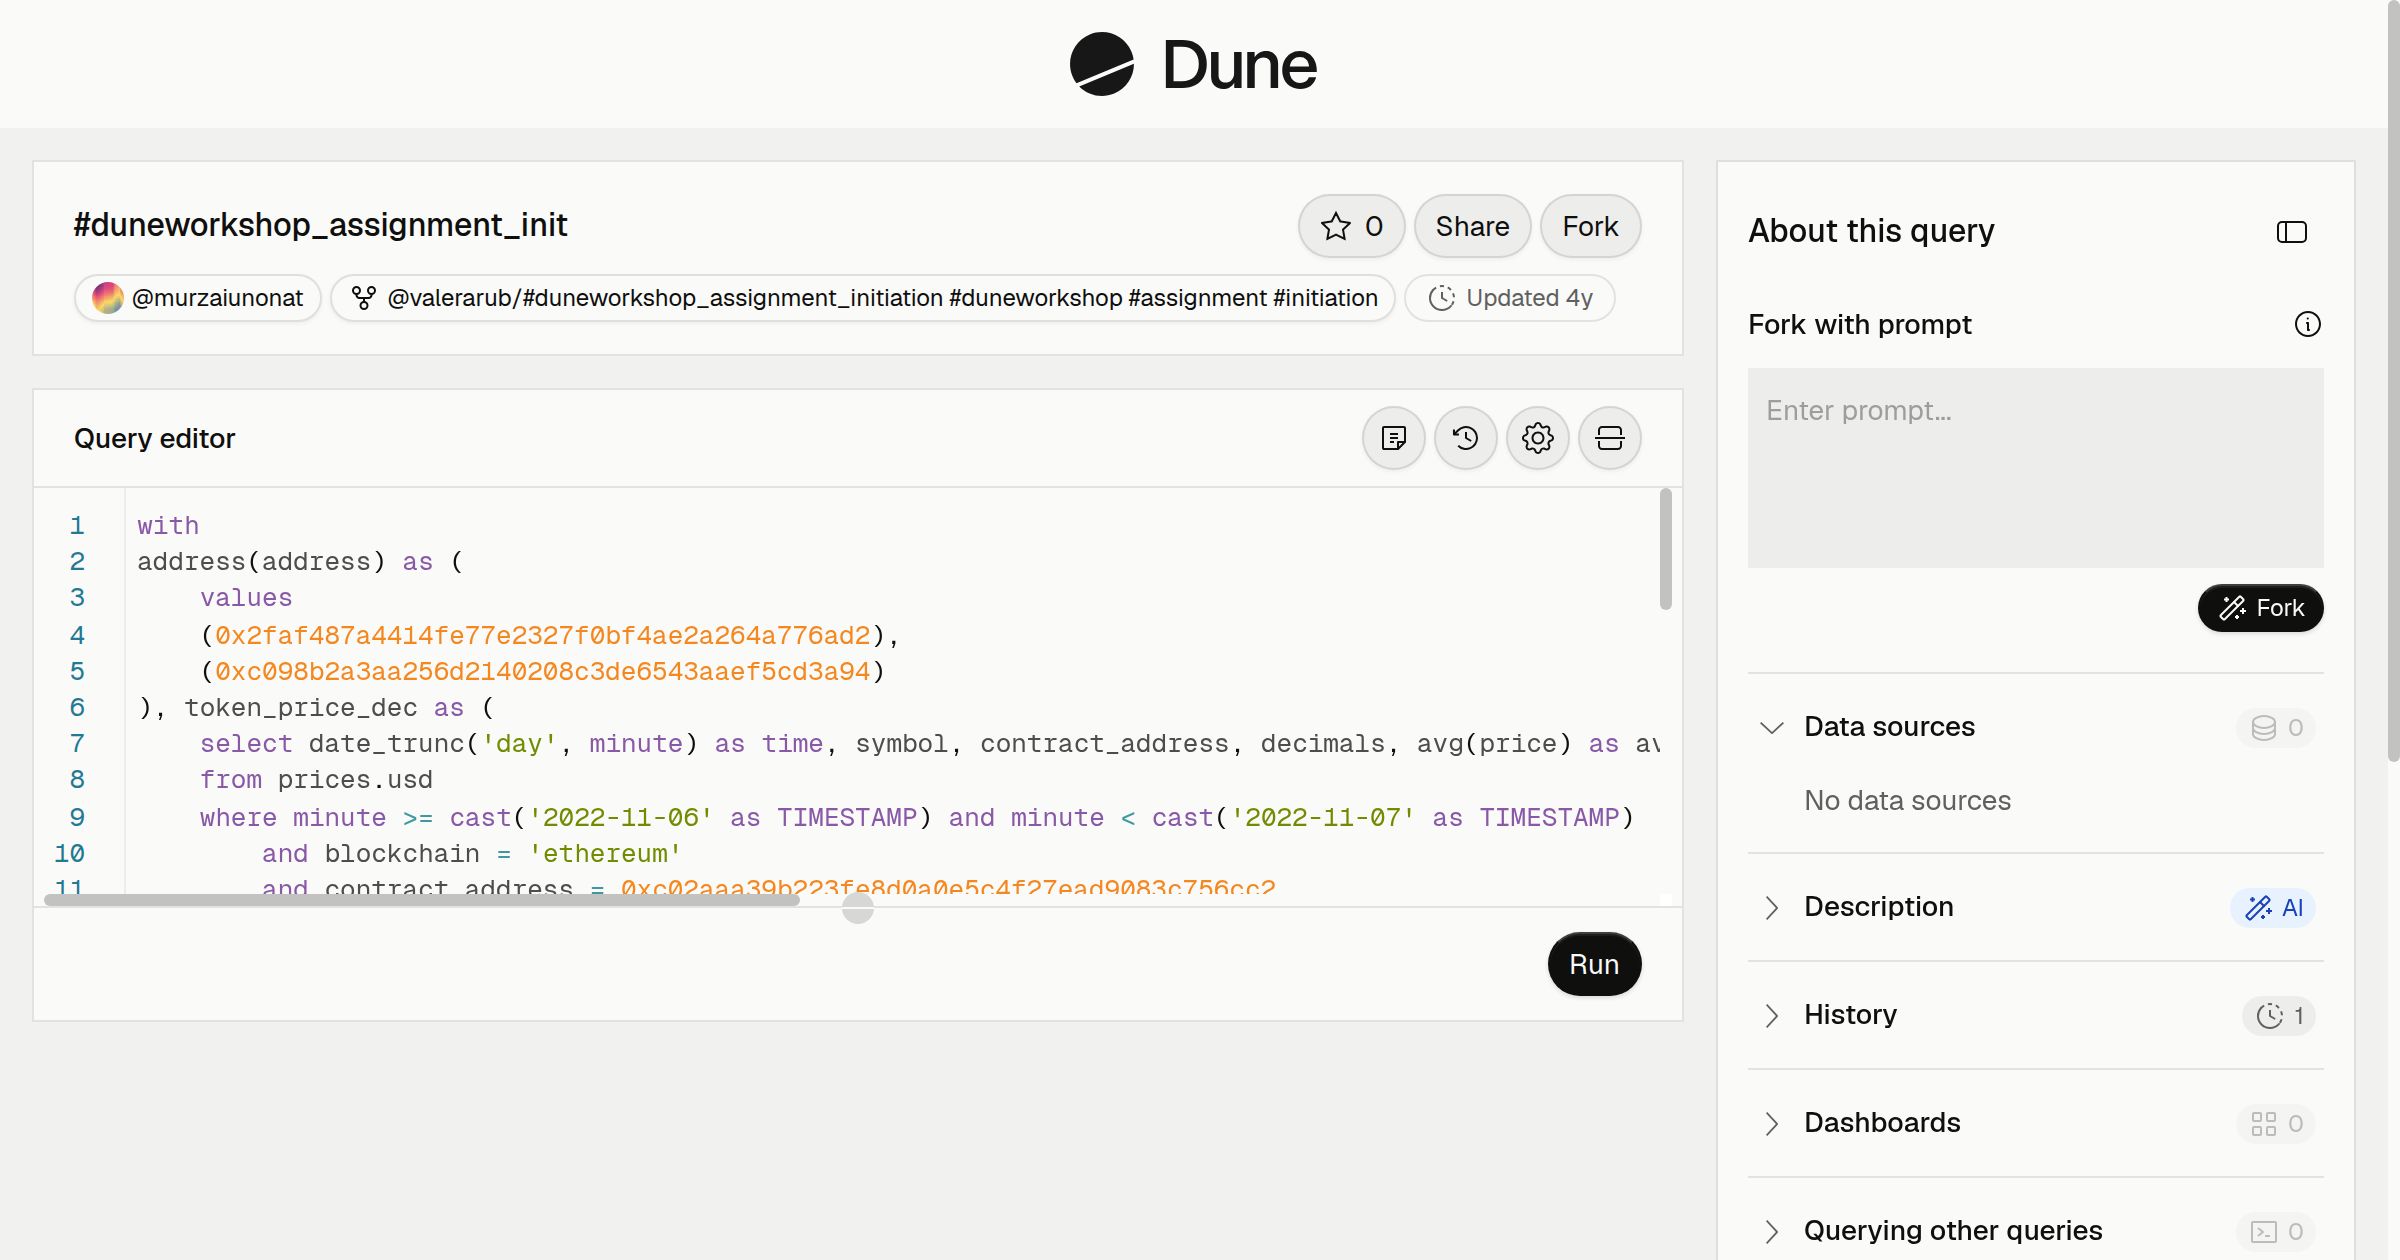This screenshot has width=2400, height=1260.
Task: Star the query with the star button
Action: coord(1351,226)
